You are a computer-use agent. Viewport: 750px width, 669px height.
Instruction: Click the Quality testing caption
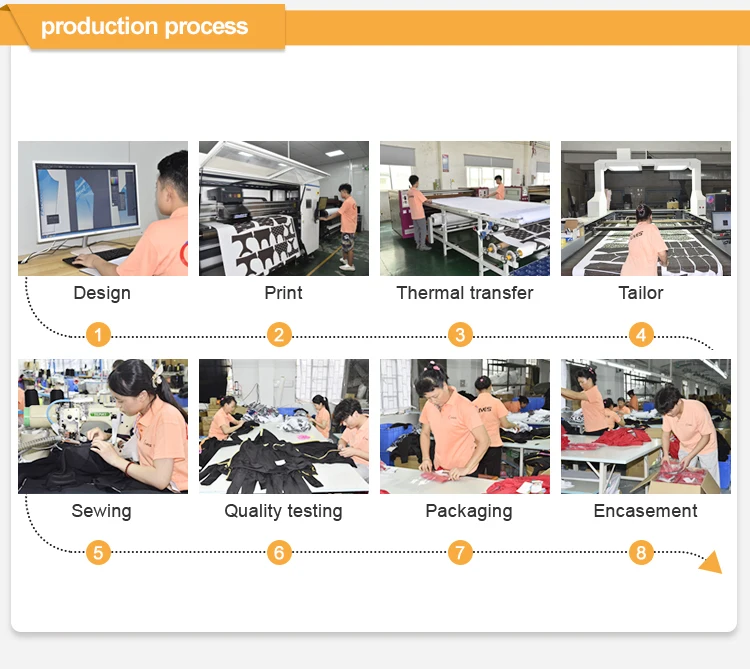tap(284, 511)
